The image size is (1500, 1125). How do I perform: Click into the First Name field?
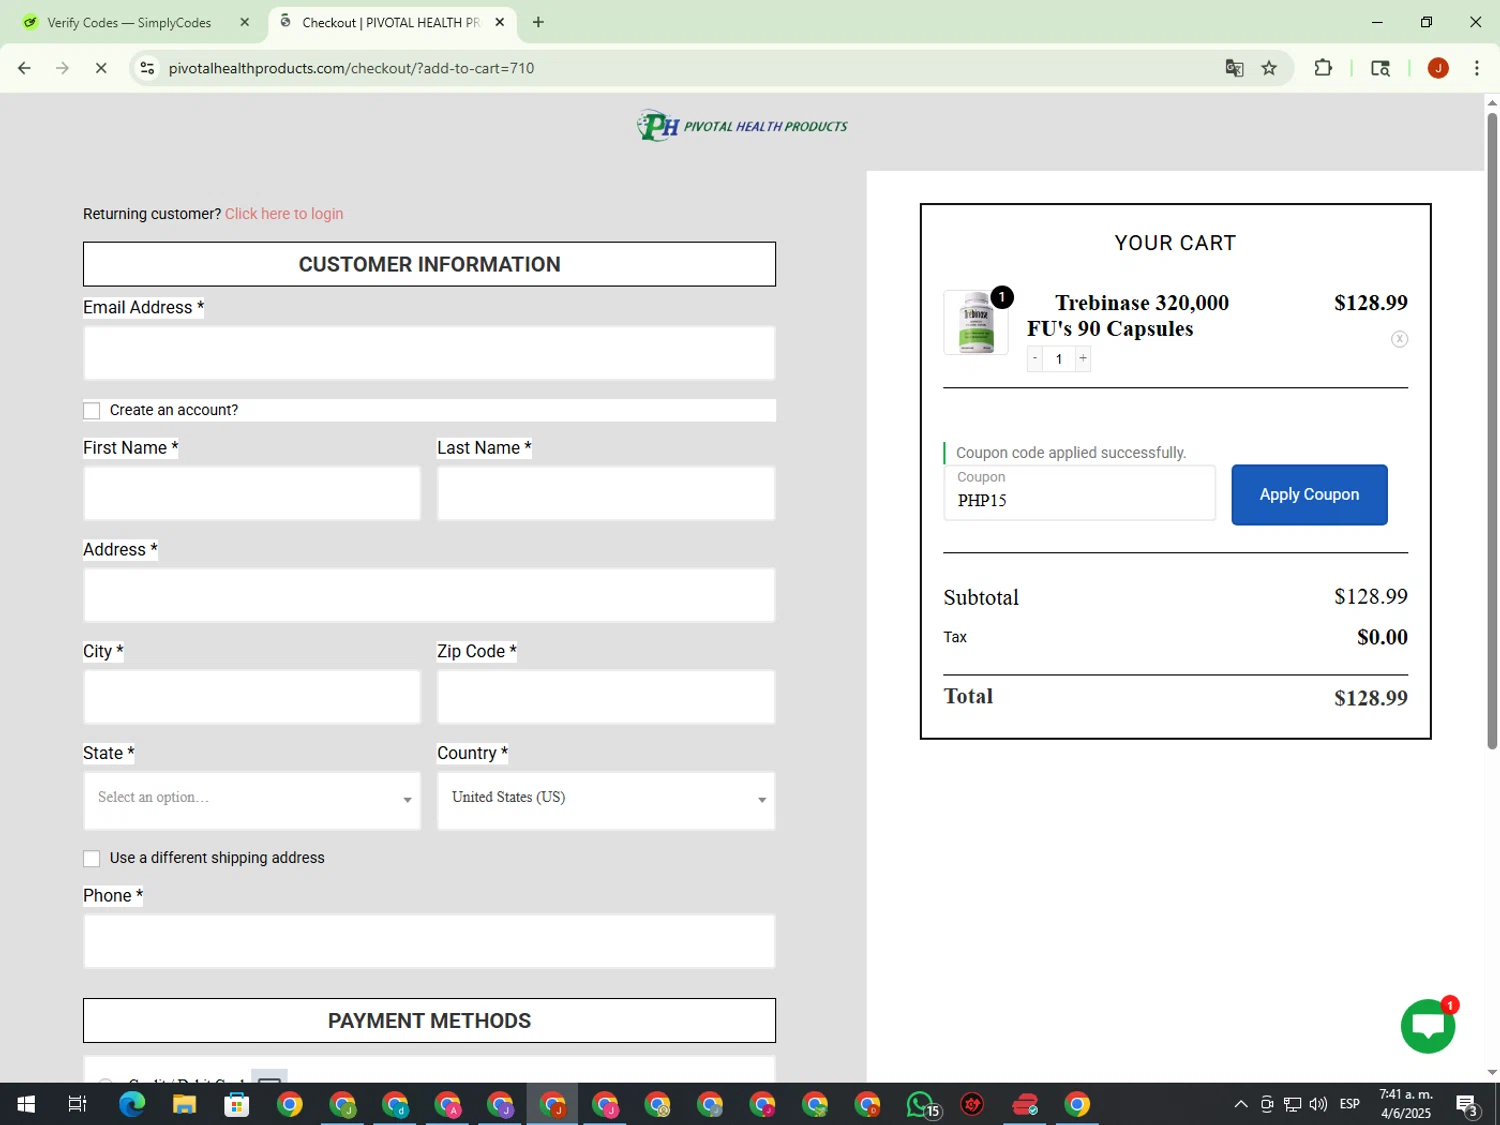tap(252, 493)
